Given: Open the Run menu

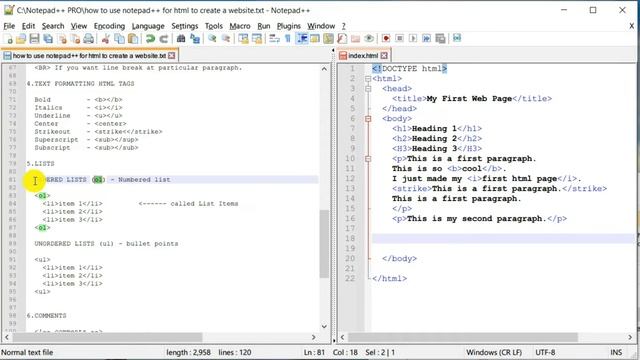Looking at the screenshot, I should pos(264,26).
